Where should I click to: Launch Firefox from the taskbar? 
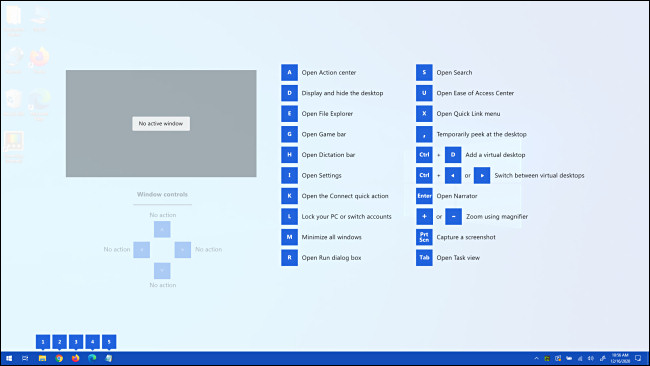pyautogui.click(x=75, y=358)
